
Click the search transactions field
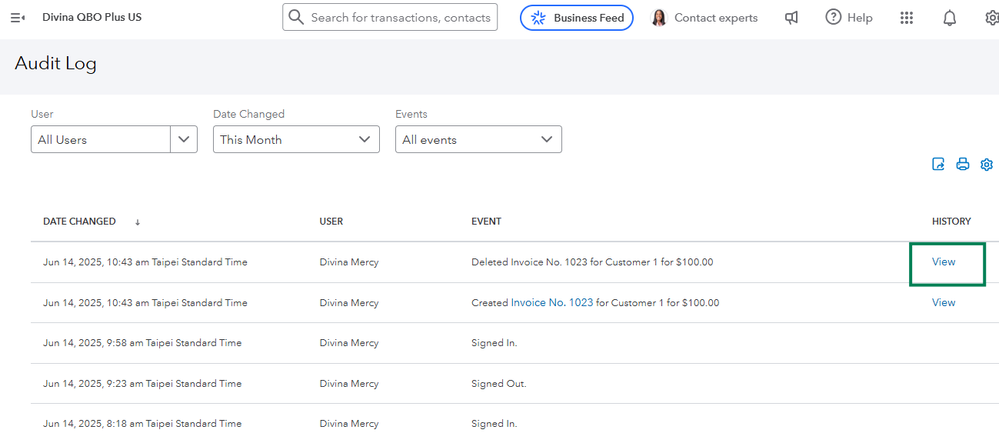(400, 17)
